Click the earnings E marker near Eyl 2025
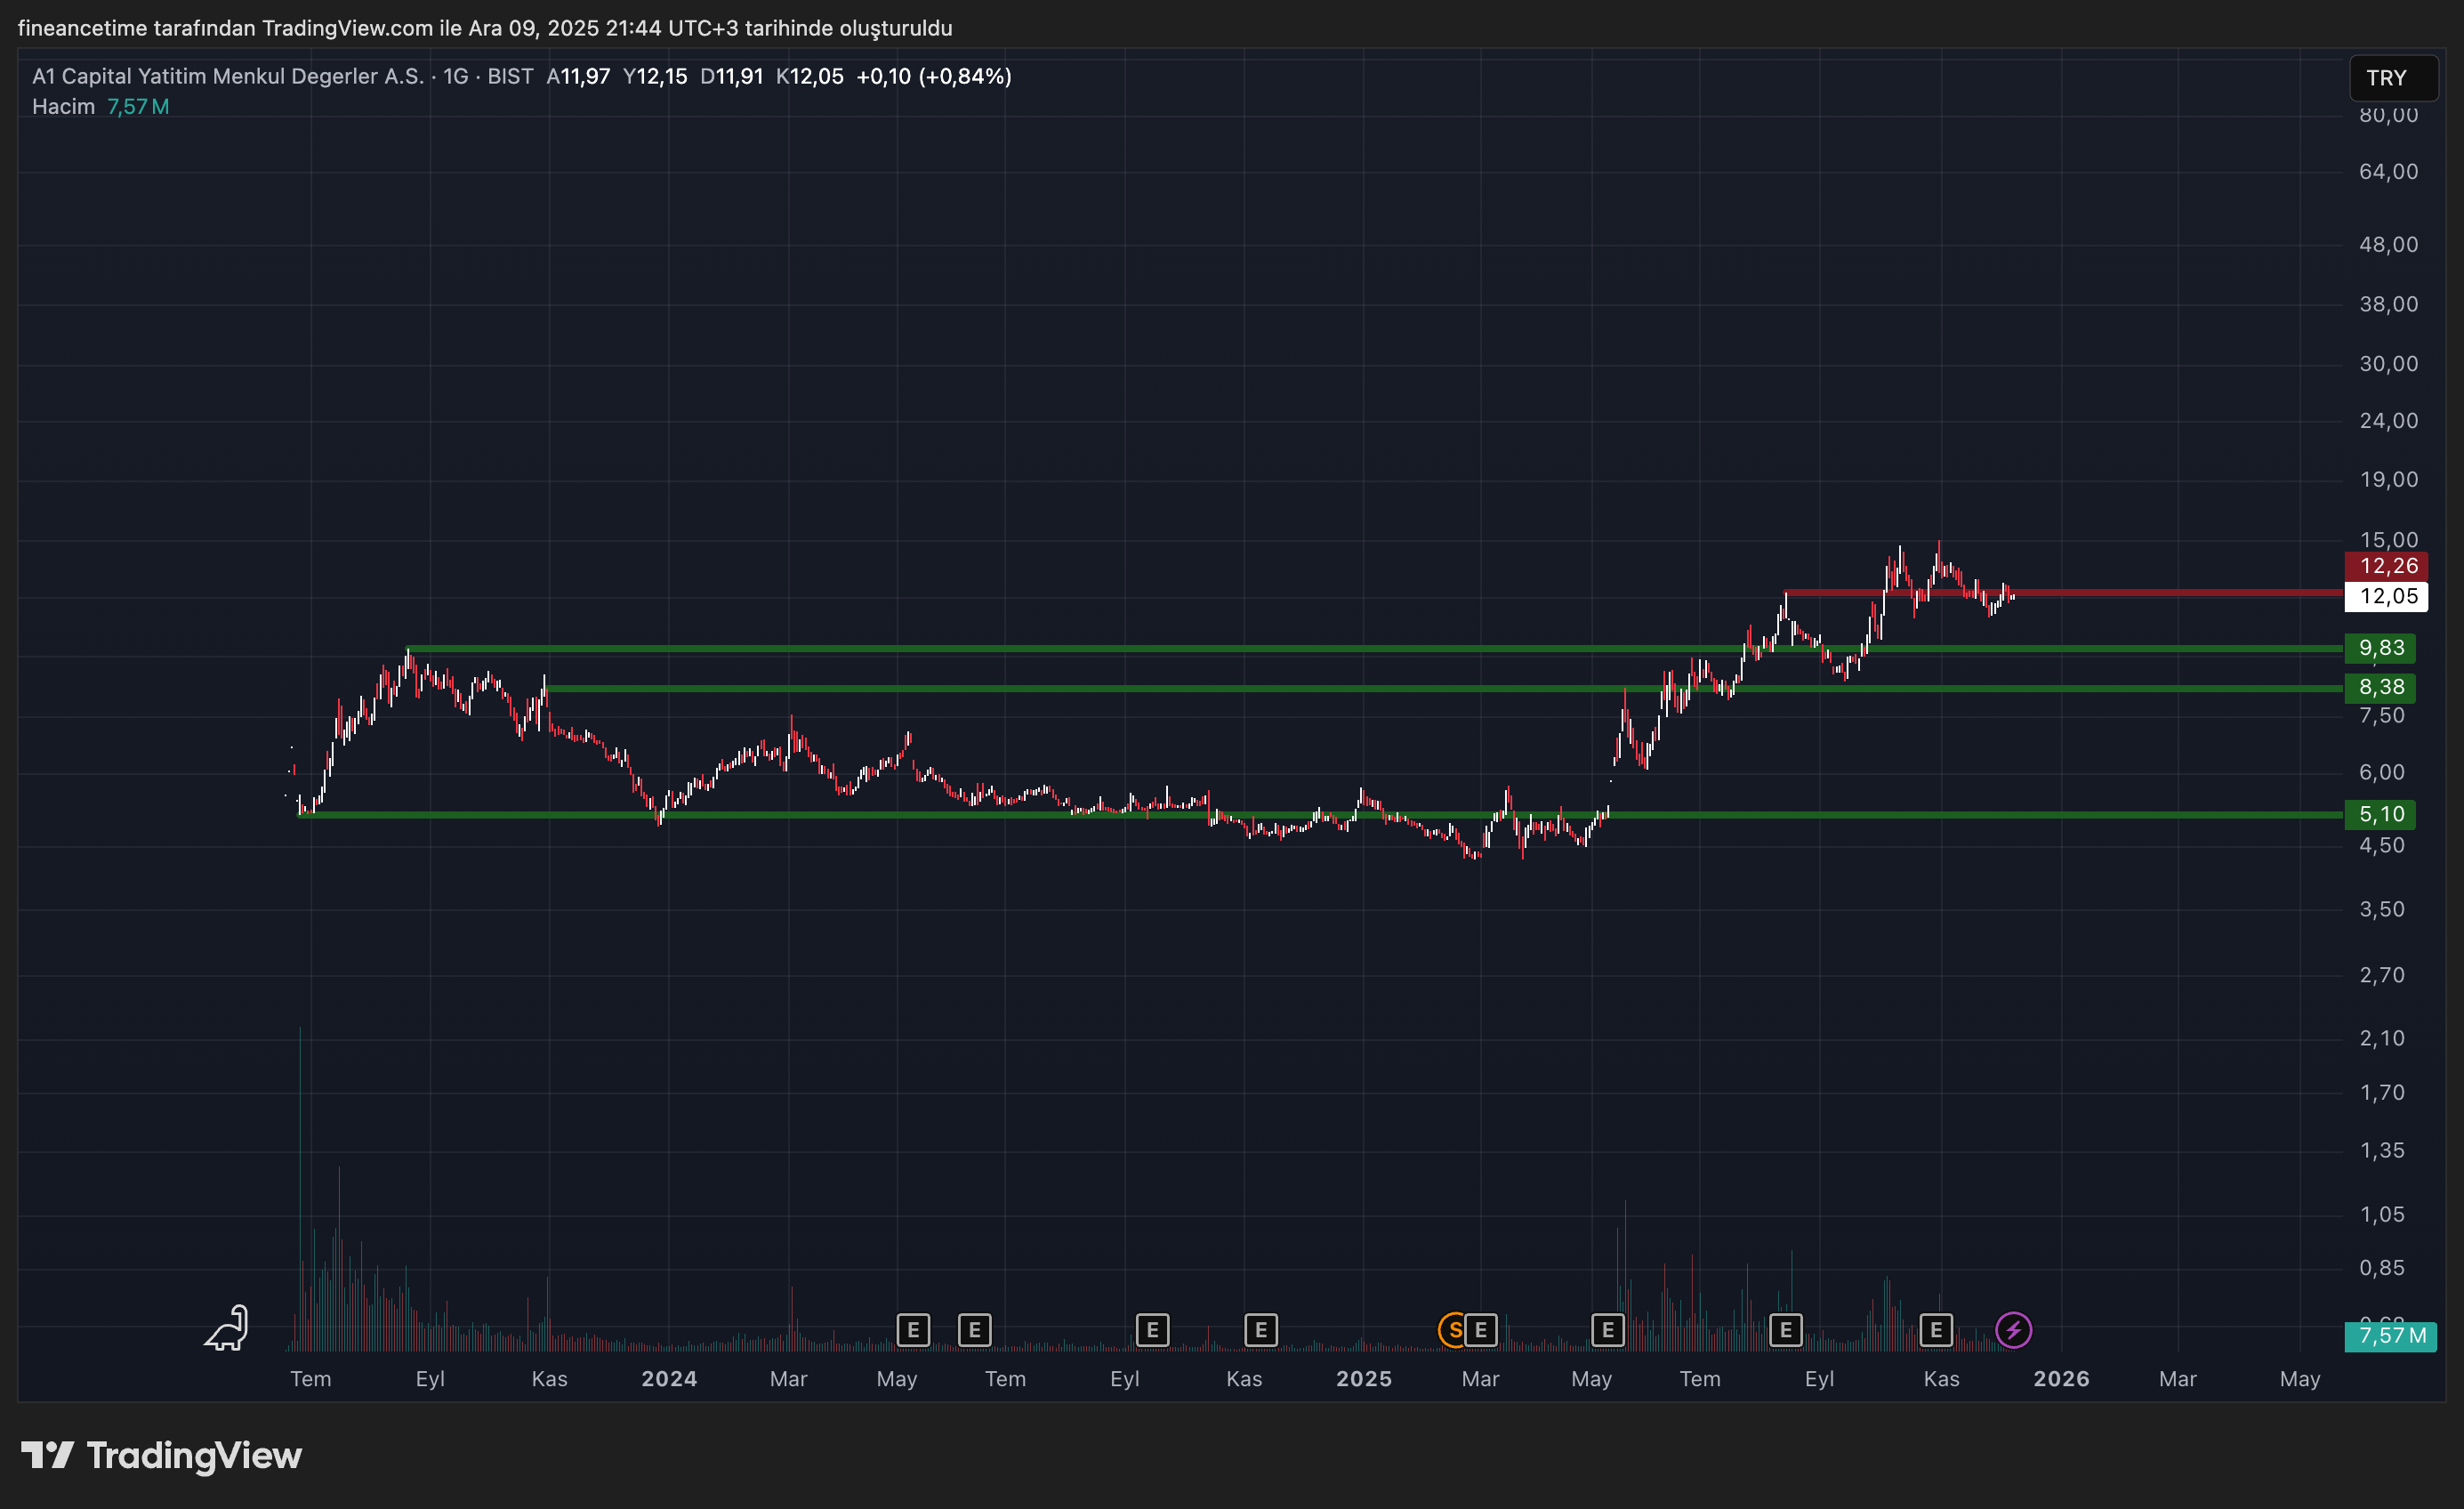 click(x=1786, y=1329)
